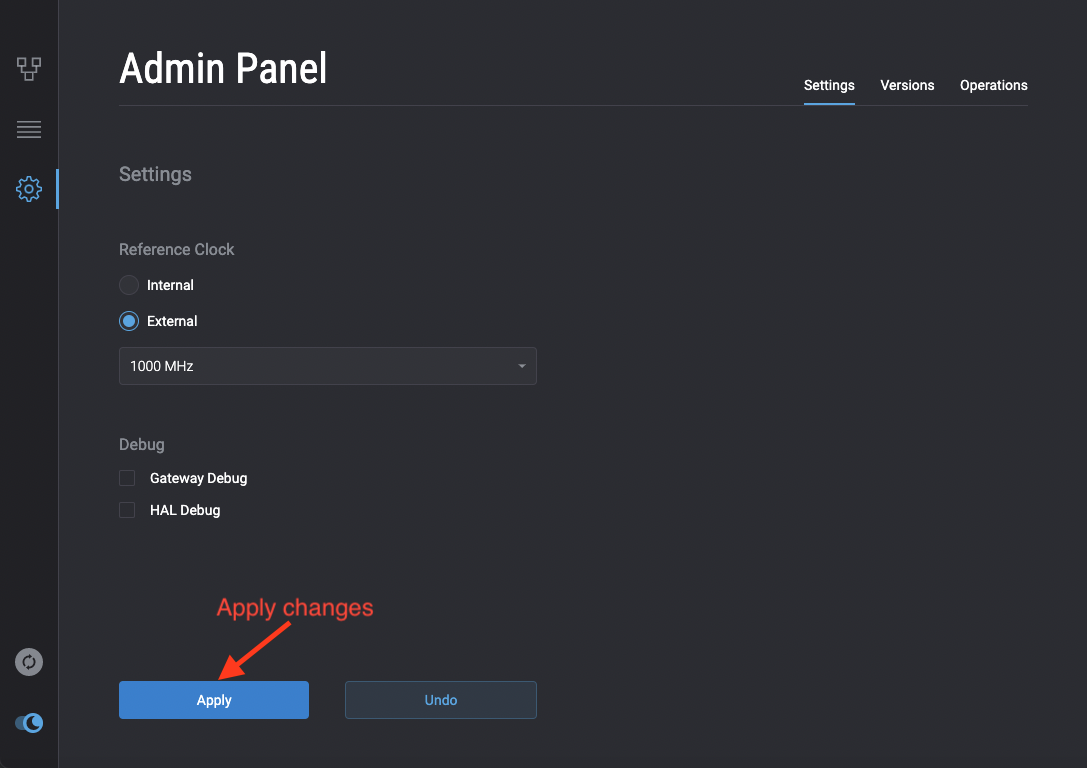Click the settings gear icon in sidebar
This screenshot has width=1087, height=768.
[x=29, y=188]
